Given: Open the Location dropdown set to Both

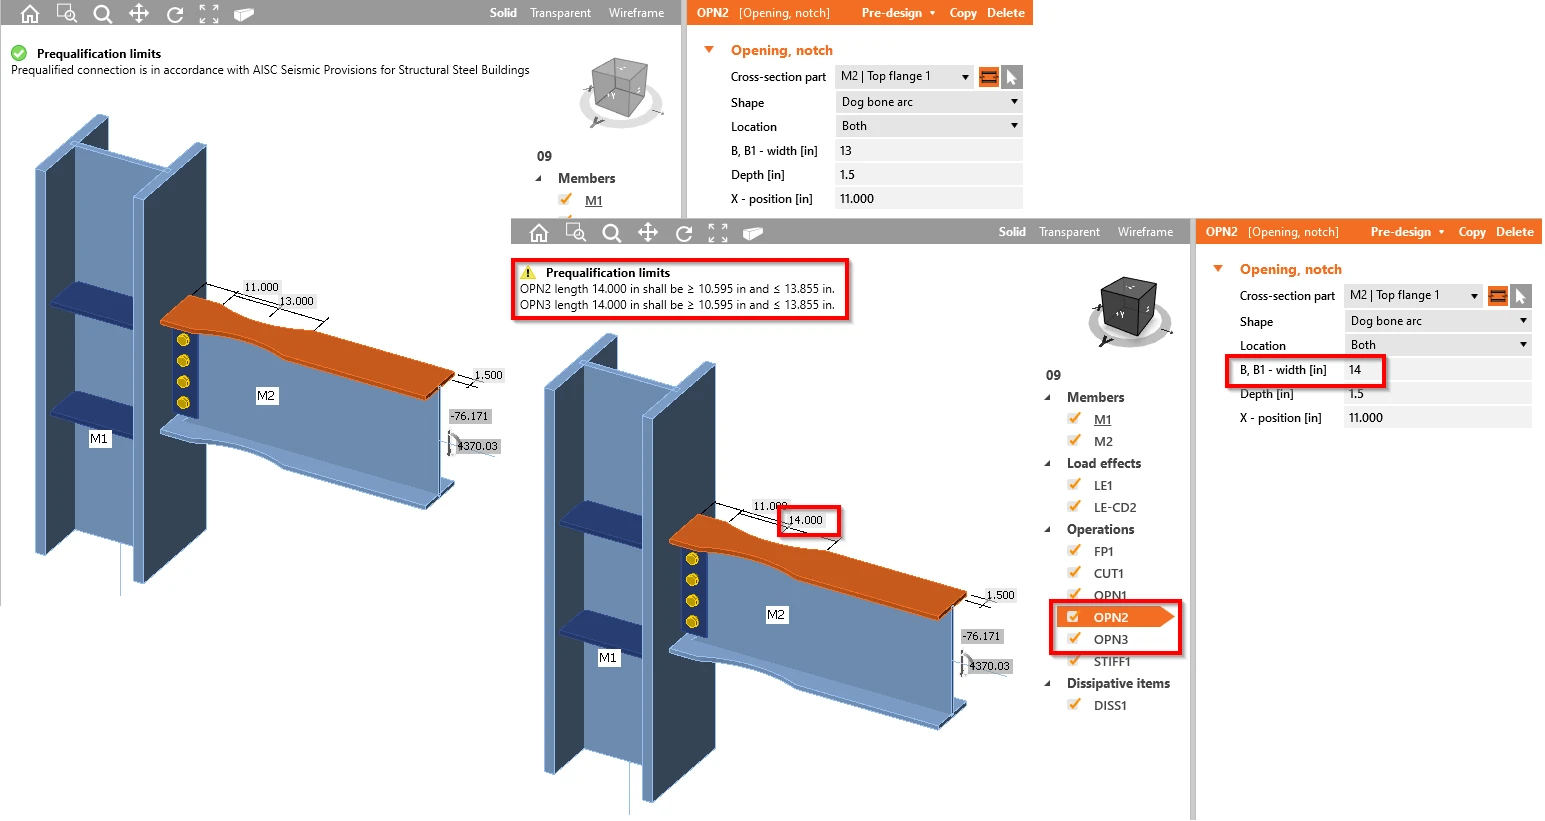Looking at the screenshot, I should tap(1438, 345).
